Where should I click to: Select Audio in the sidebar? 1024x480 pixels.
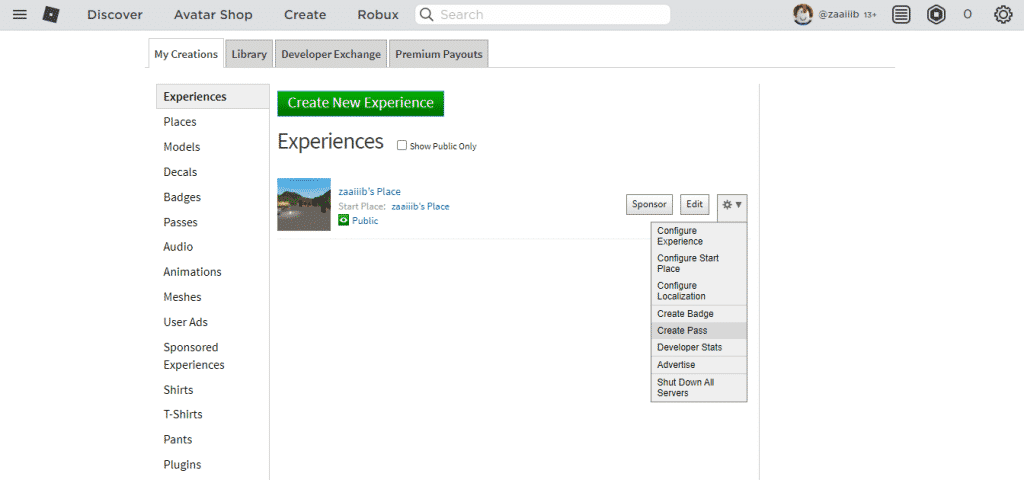178,247
